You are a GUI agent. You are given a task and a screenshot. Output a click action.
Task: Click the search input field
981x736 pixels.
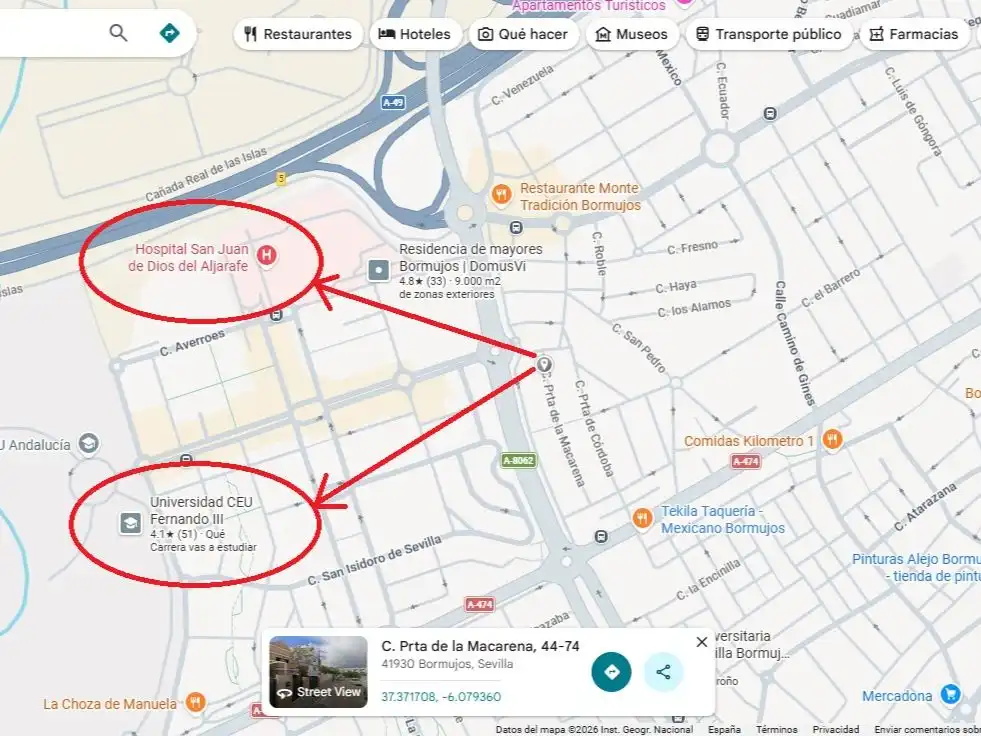click(x=50, y=33)
